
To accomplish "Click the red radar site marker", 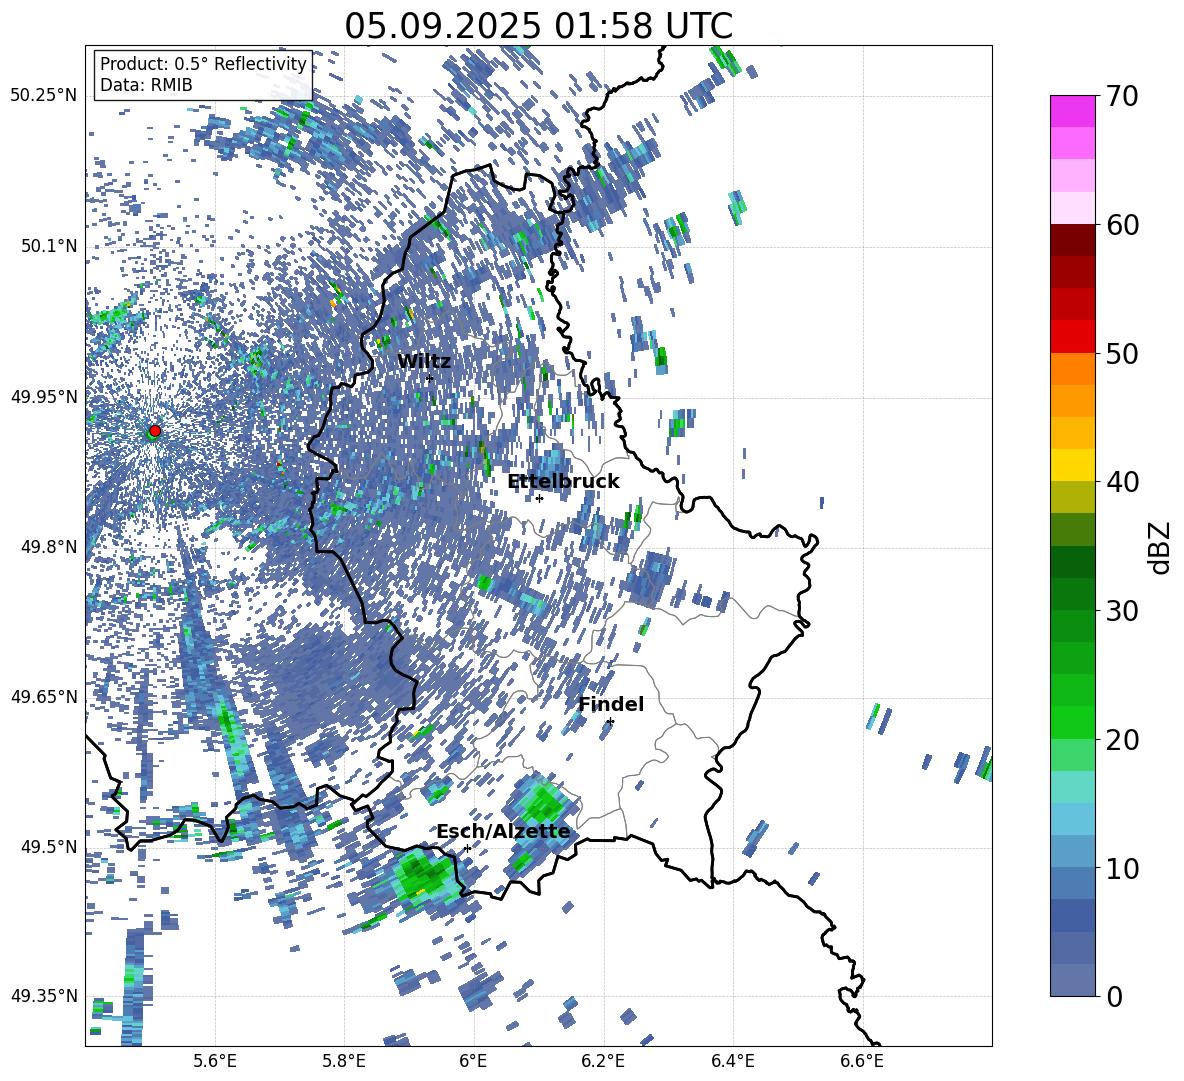I will pos(155,430).
